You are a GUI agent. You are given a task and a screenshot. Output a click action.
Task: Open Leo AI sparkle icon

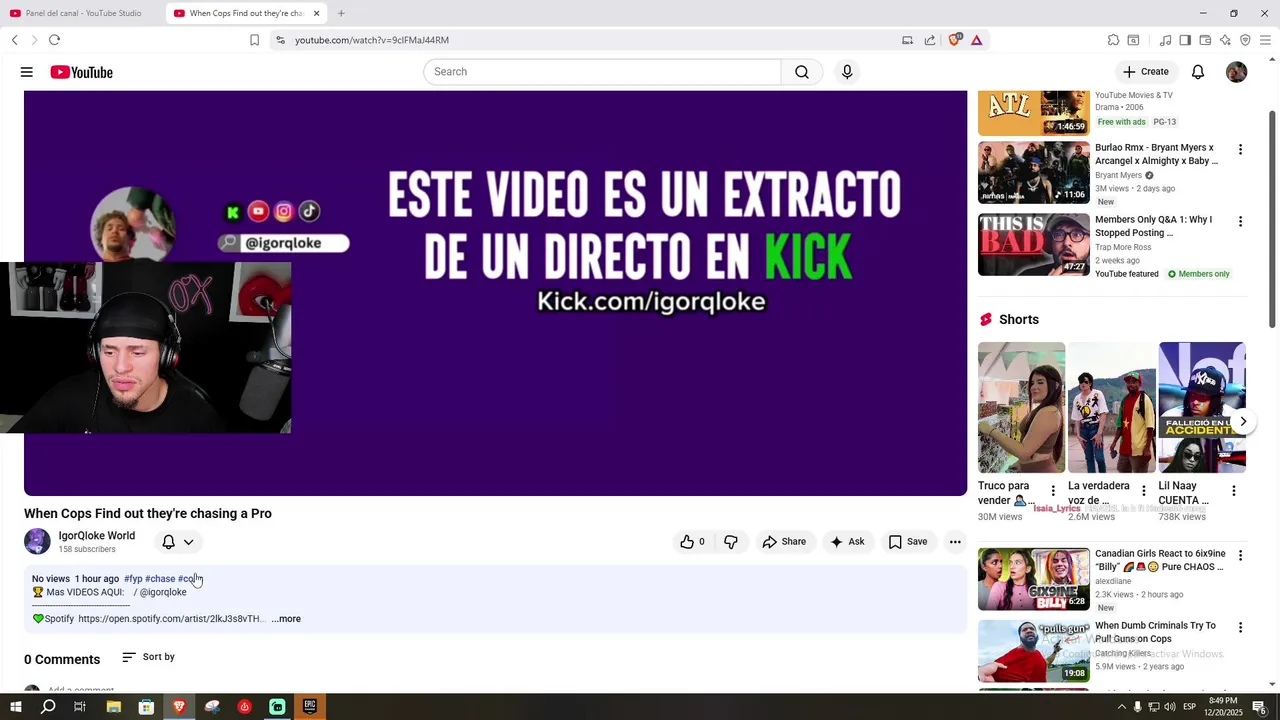coord(1225,40)
